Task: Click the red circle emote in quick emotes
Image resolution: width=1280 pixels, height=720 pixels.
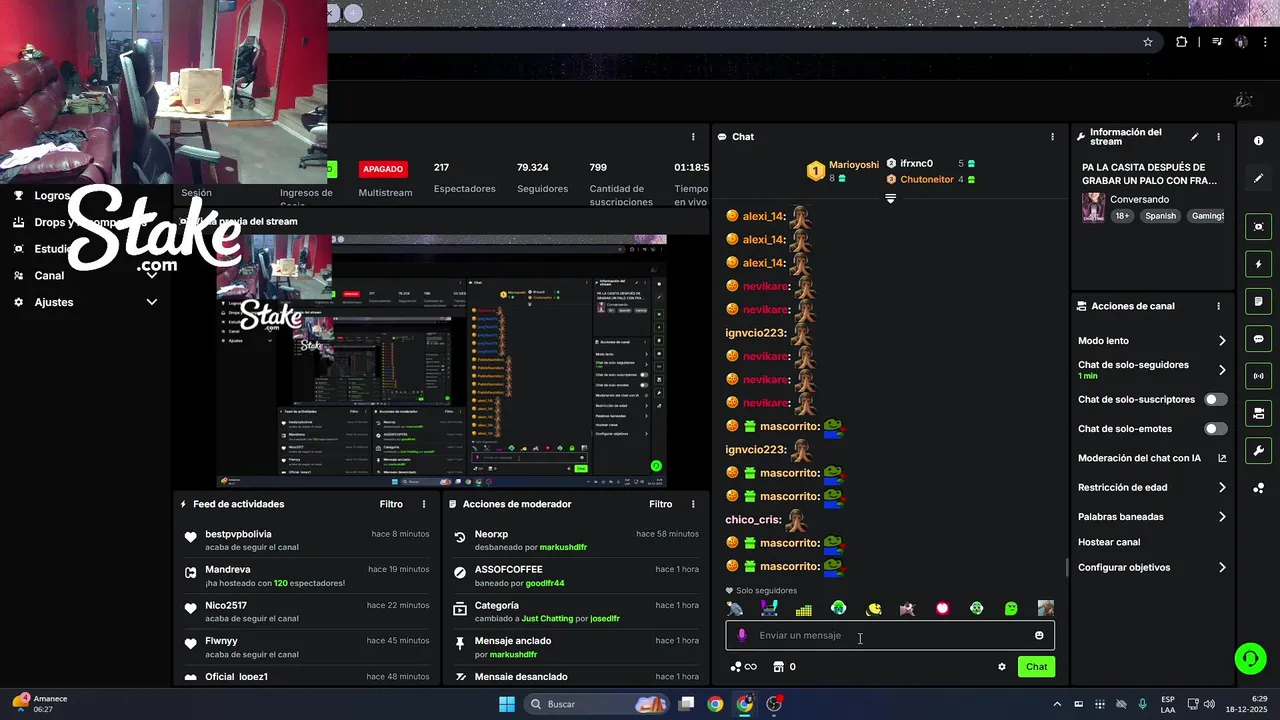Action: 942,608
